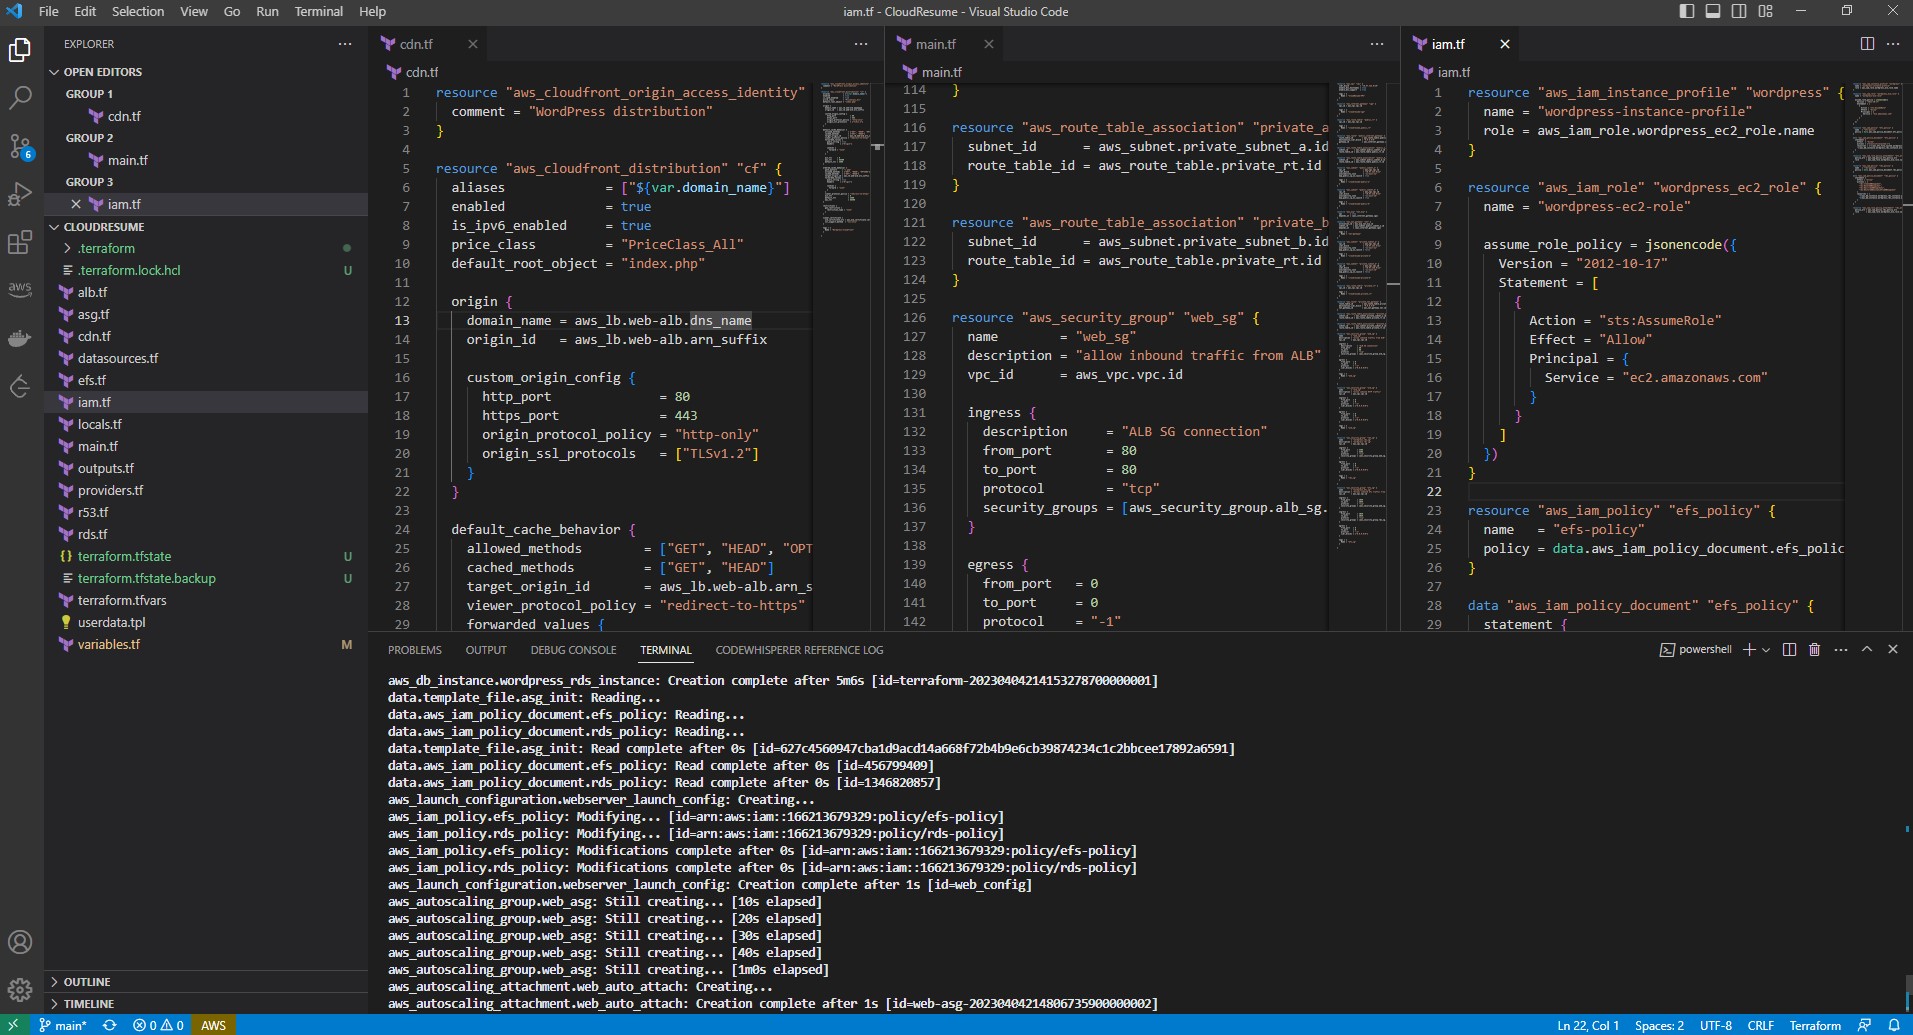1913x1035 pixels.
Task: Open the Terminal menu
Action: tap(318, 11)
